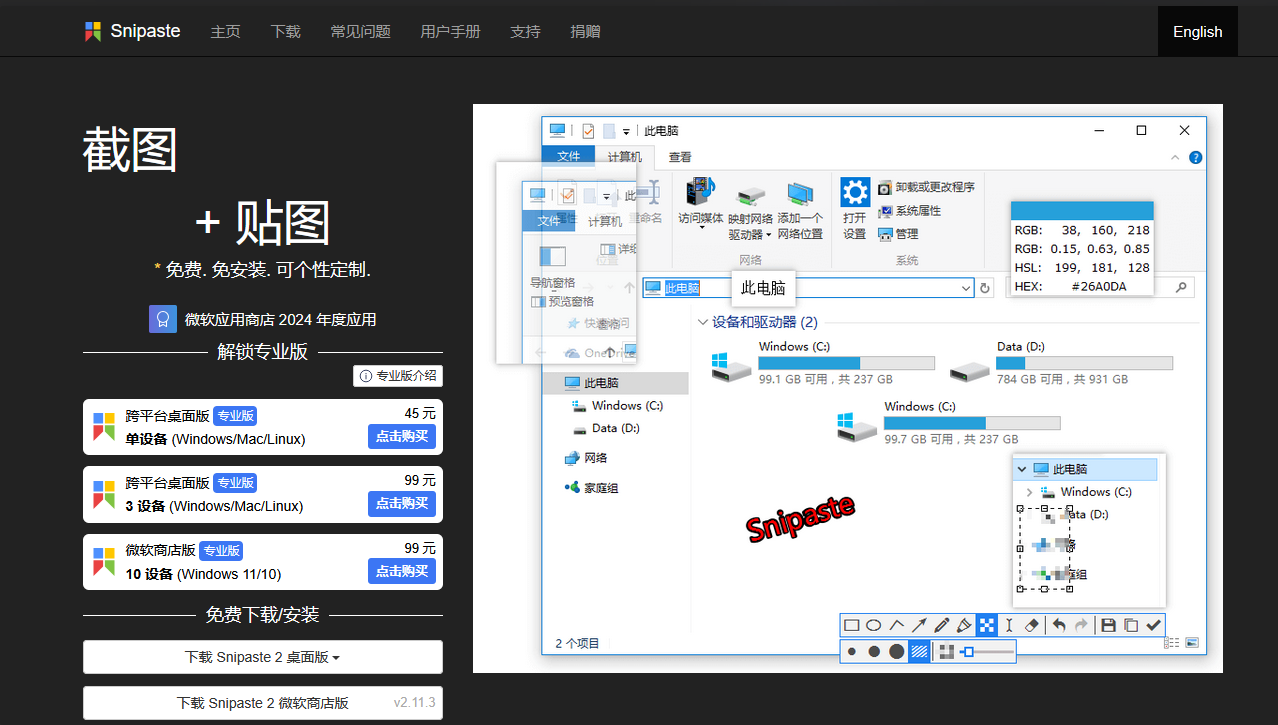The height and width of the screenshot is (725, 1278).
Task: Click the mosaic strength slider handle
Action: click(x=967, y=652)
